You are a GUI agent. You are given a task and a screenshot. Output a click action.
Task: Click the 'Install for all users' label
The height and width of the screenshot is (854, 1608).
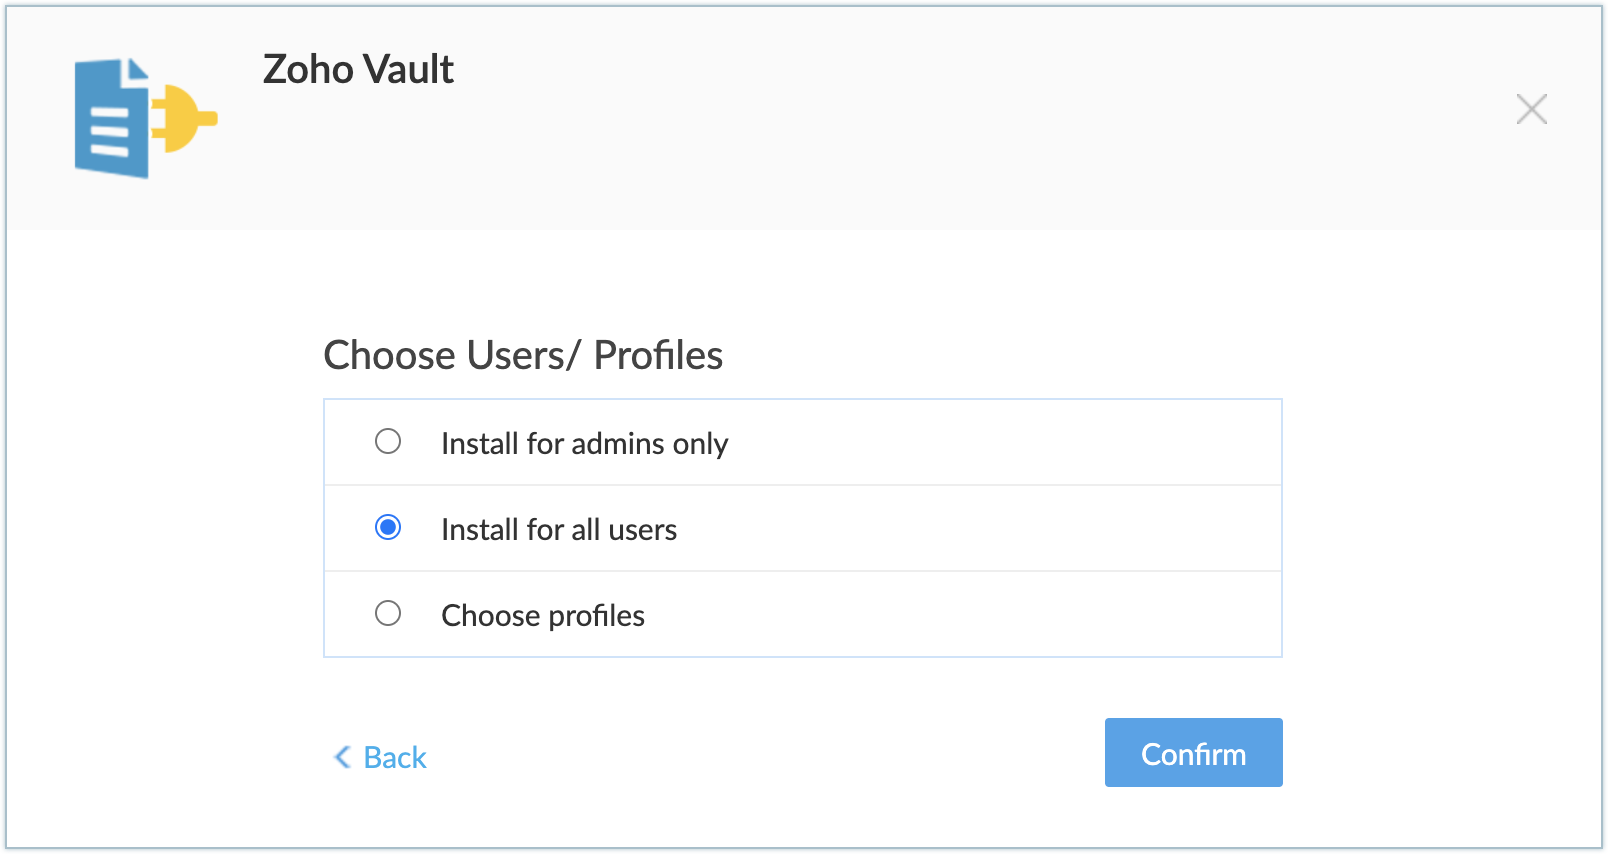558,530
